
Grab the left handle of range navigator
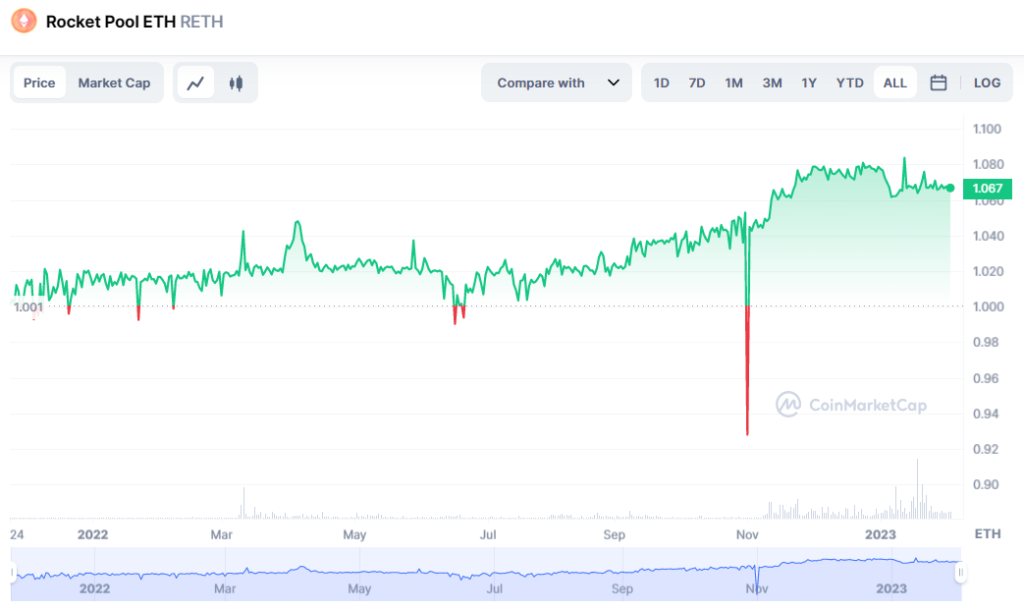pos(12,573)
